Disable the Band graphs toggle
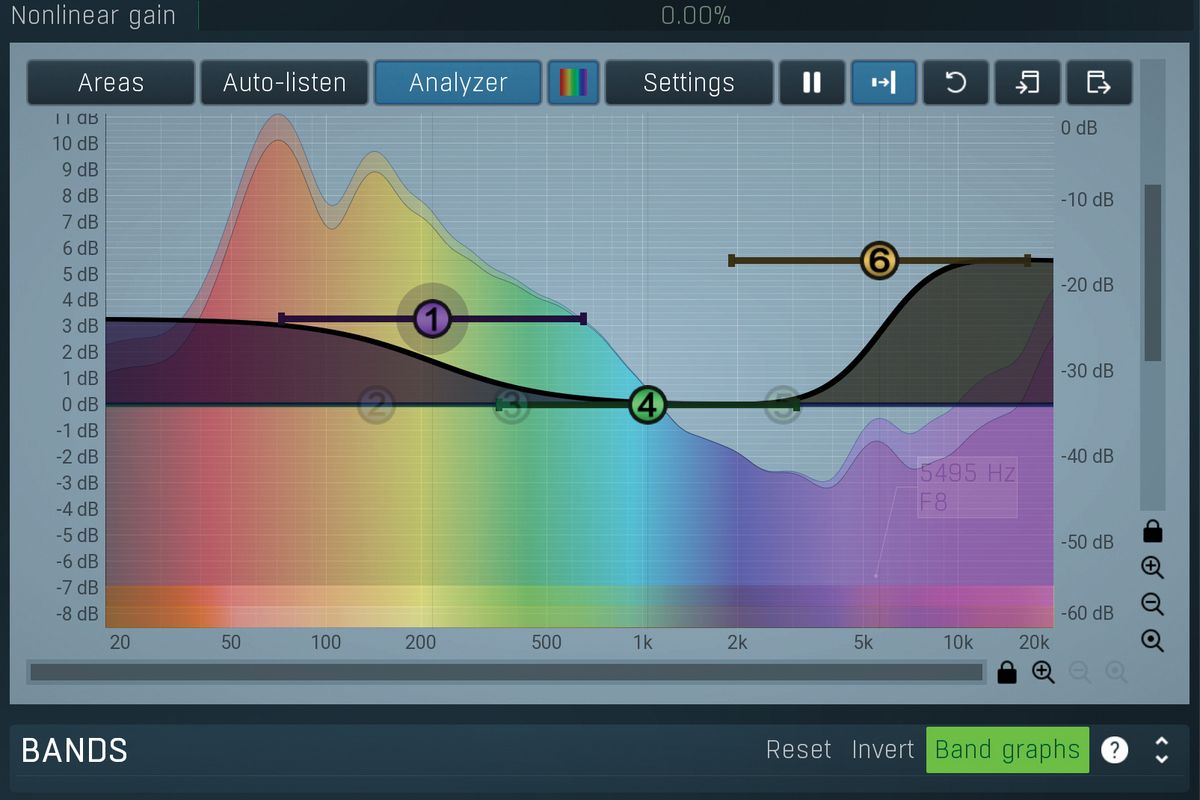The width and height of the screenshot is (1200, 800). pyautogui.click(x=1007, y=749)
